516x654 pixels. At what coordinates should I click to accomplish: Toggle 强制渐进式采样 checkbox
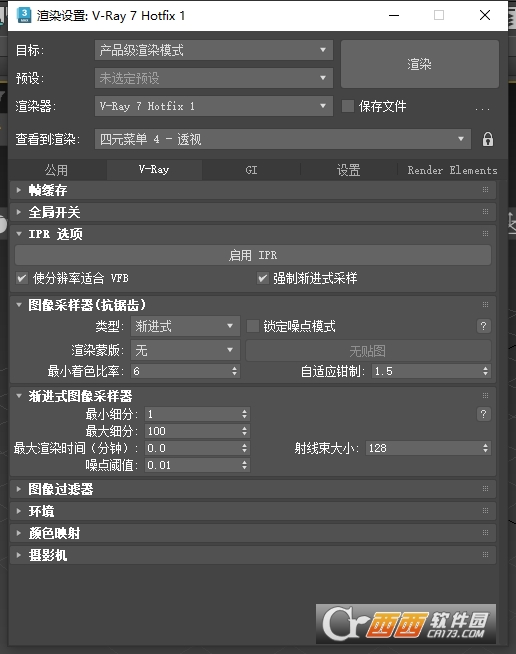click(262, 278)
